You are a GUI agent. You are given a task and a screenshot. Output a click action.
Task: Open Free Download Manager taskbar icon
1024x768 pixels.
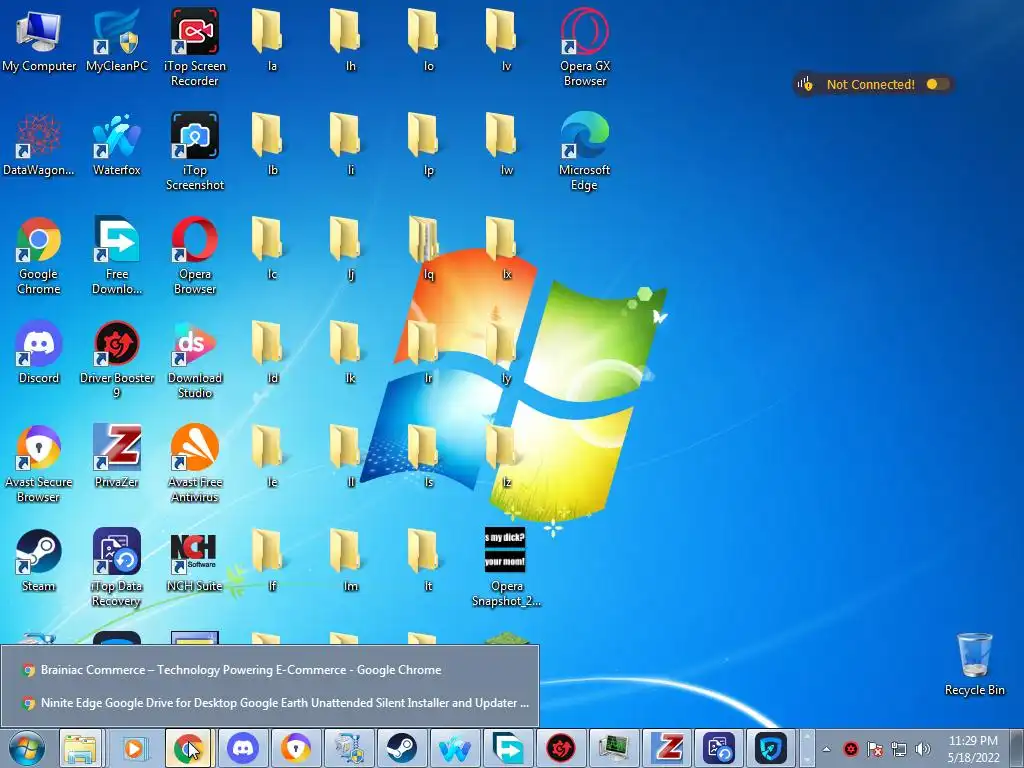(507, 748)
